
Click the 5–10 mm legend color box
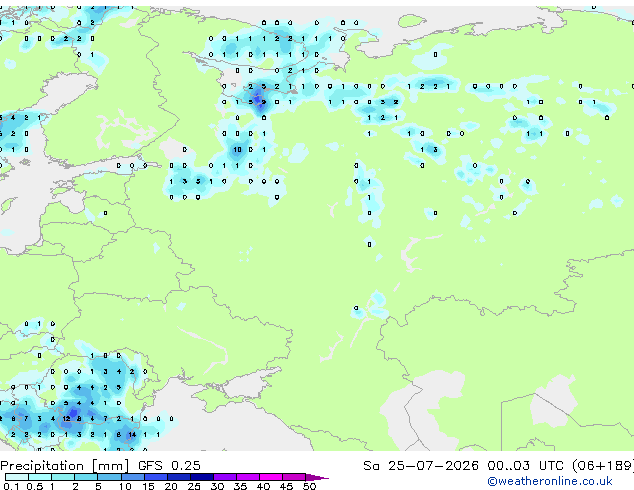[109, 477]
